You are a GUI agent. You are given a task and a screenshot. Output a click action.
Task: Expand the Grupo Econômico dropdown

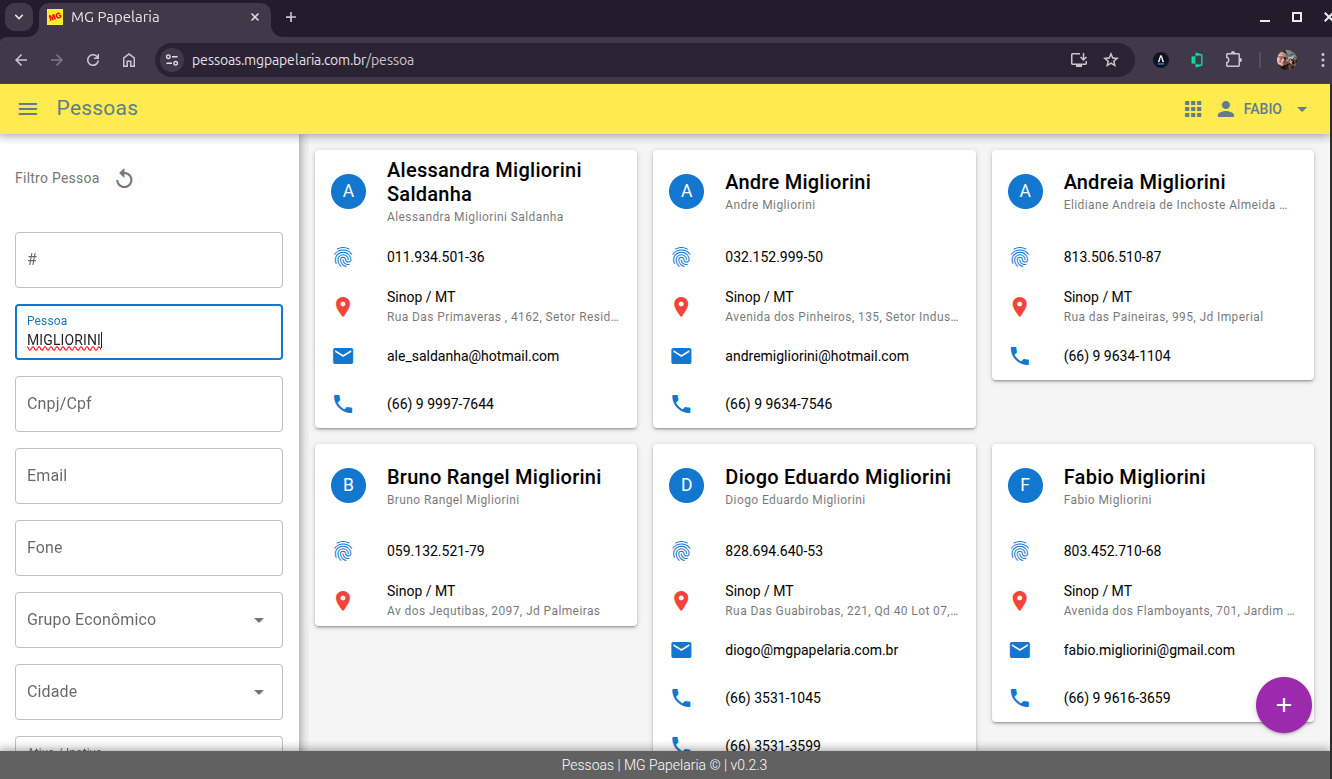(259, 620)
